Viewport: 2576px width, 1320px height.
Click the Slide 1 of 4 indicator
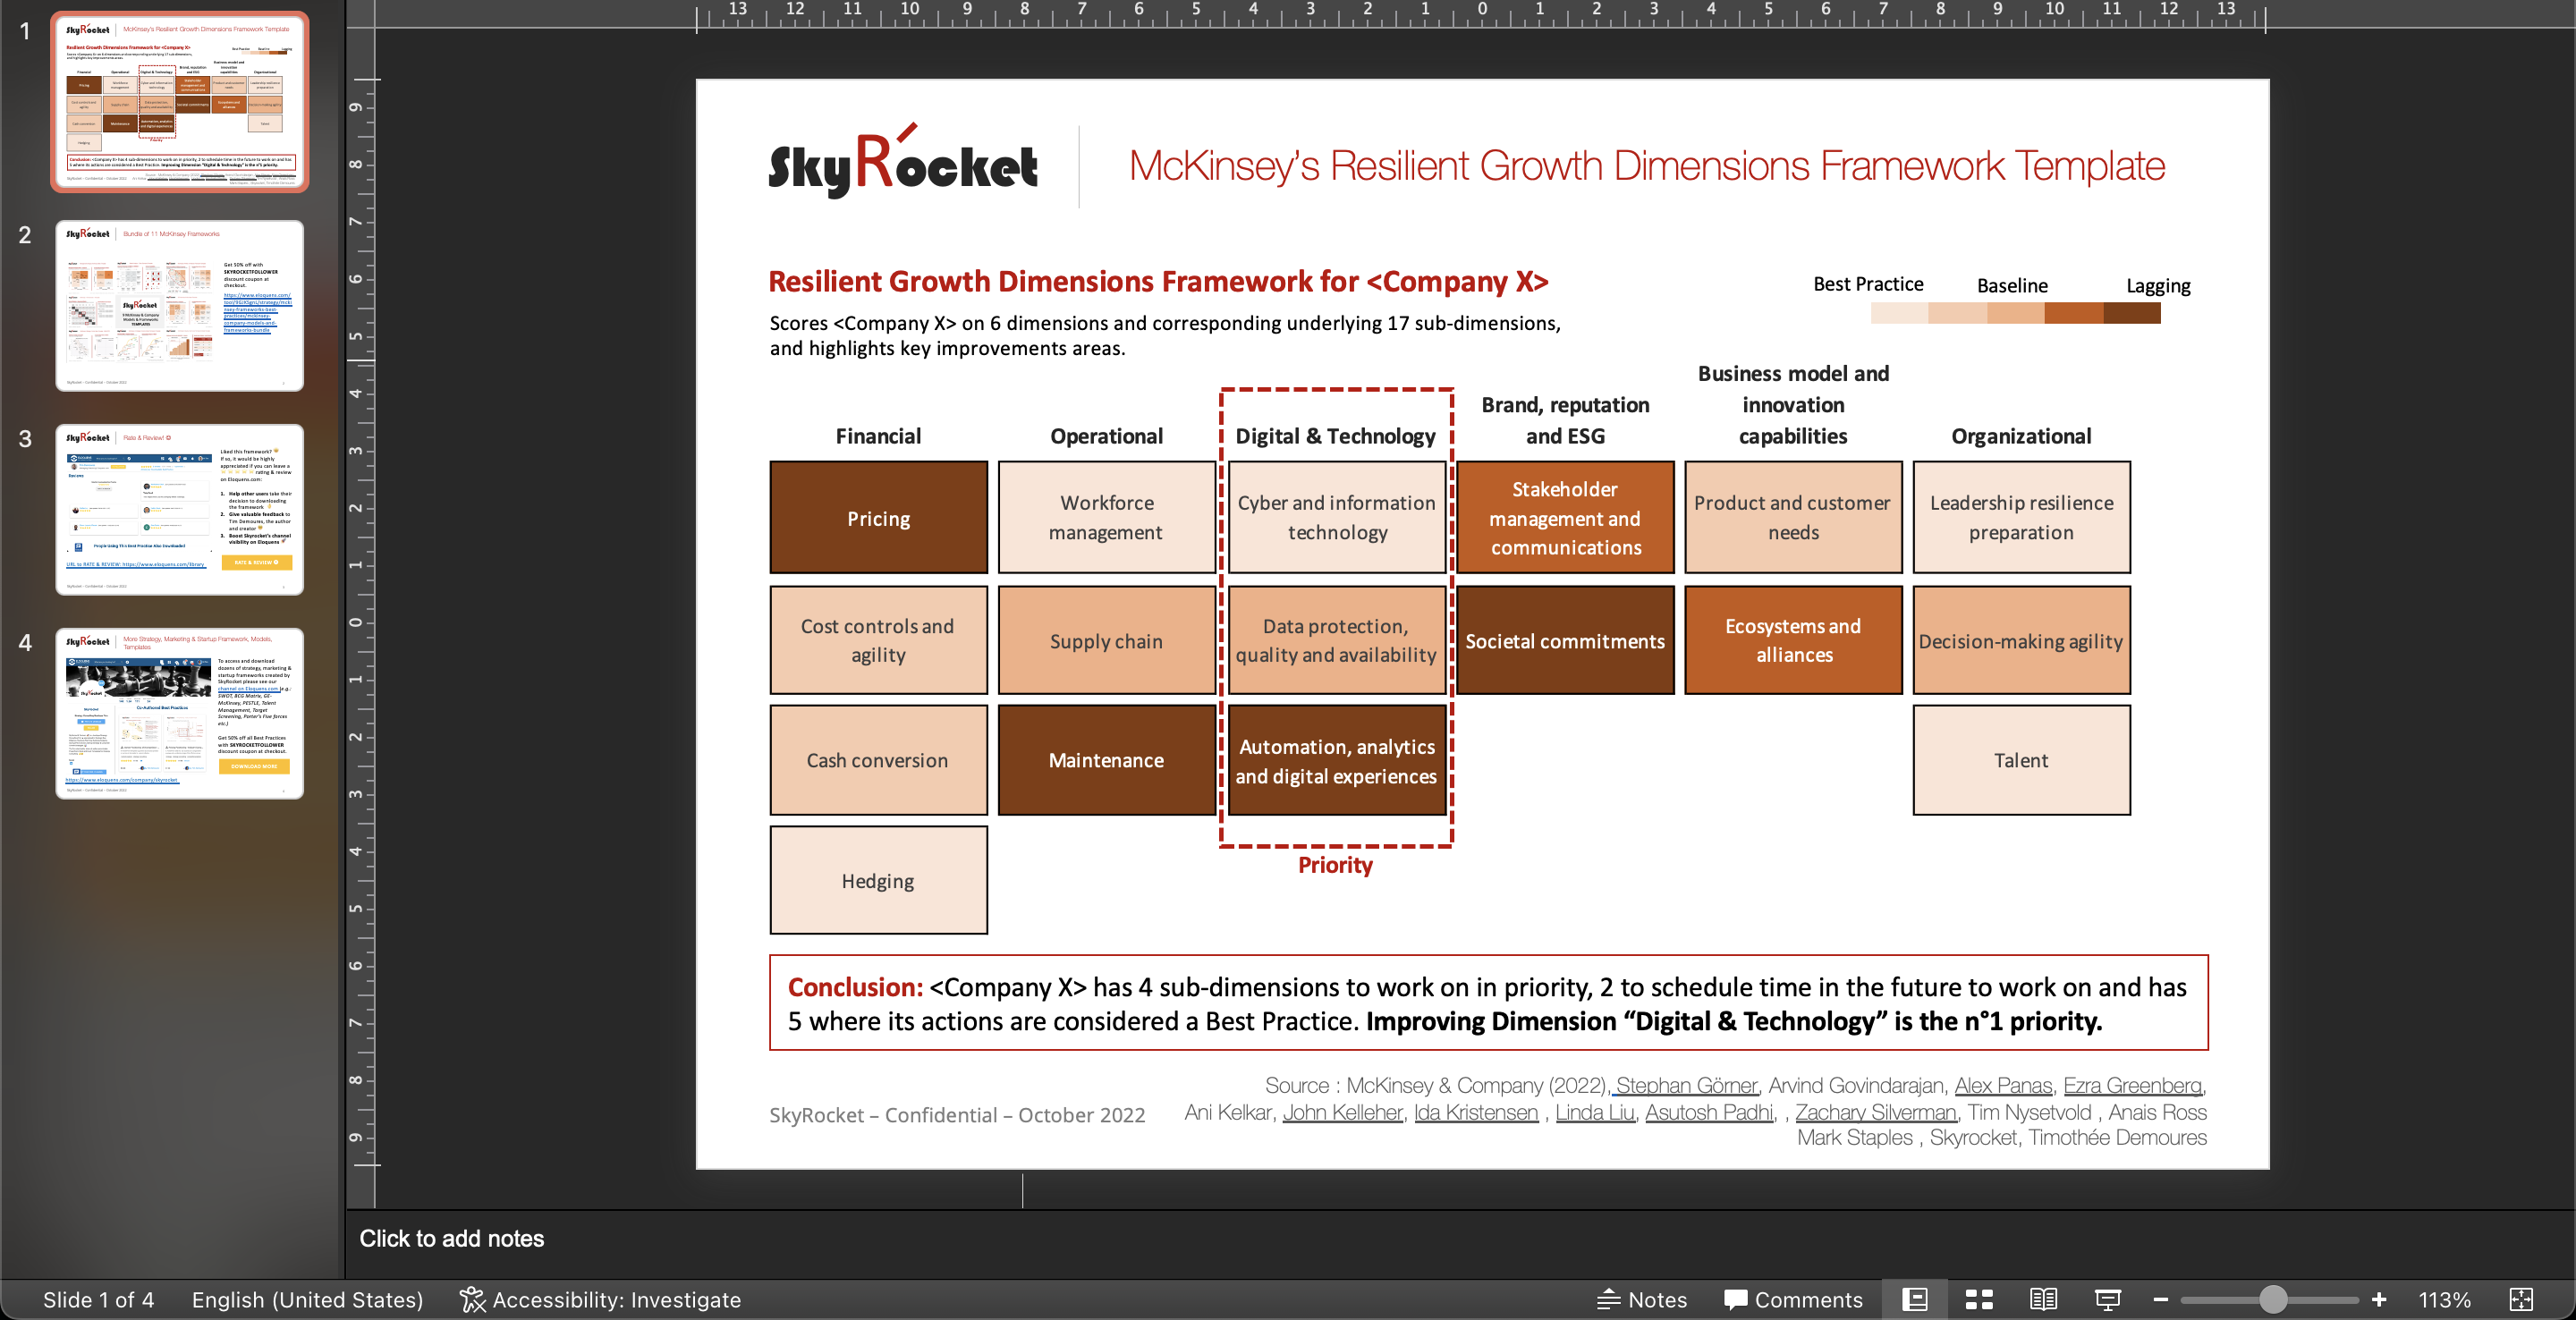[98, 1299]
